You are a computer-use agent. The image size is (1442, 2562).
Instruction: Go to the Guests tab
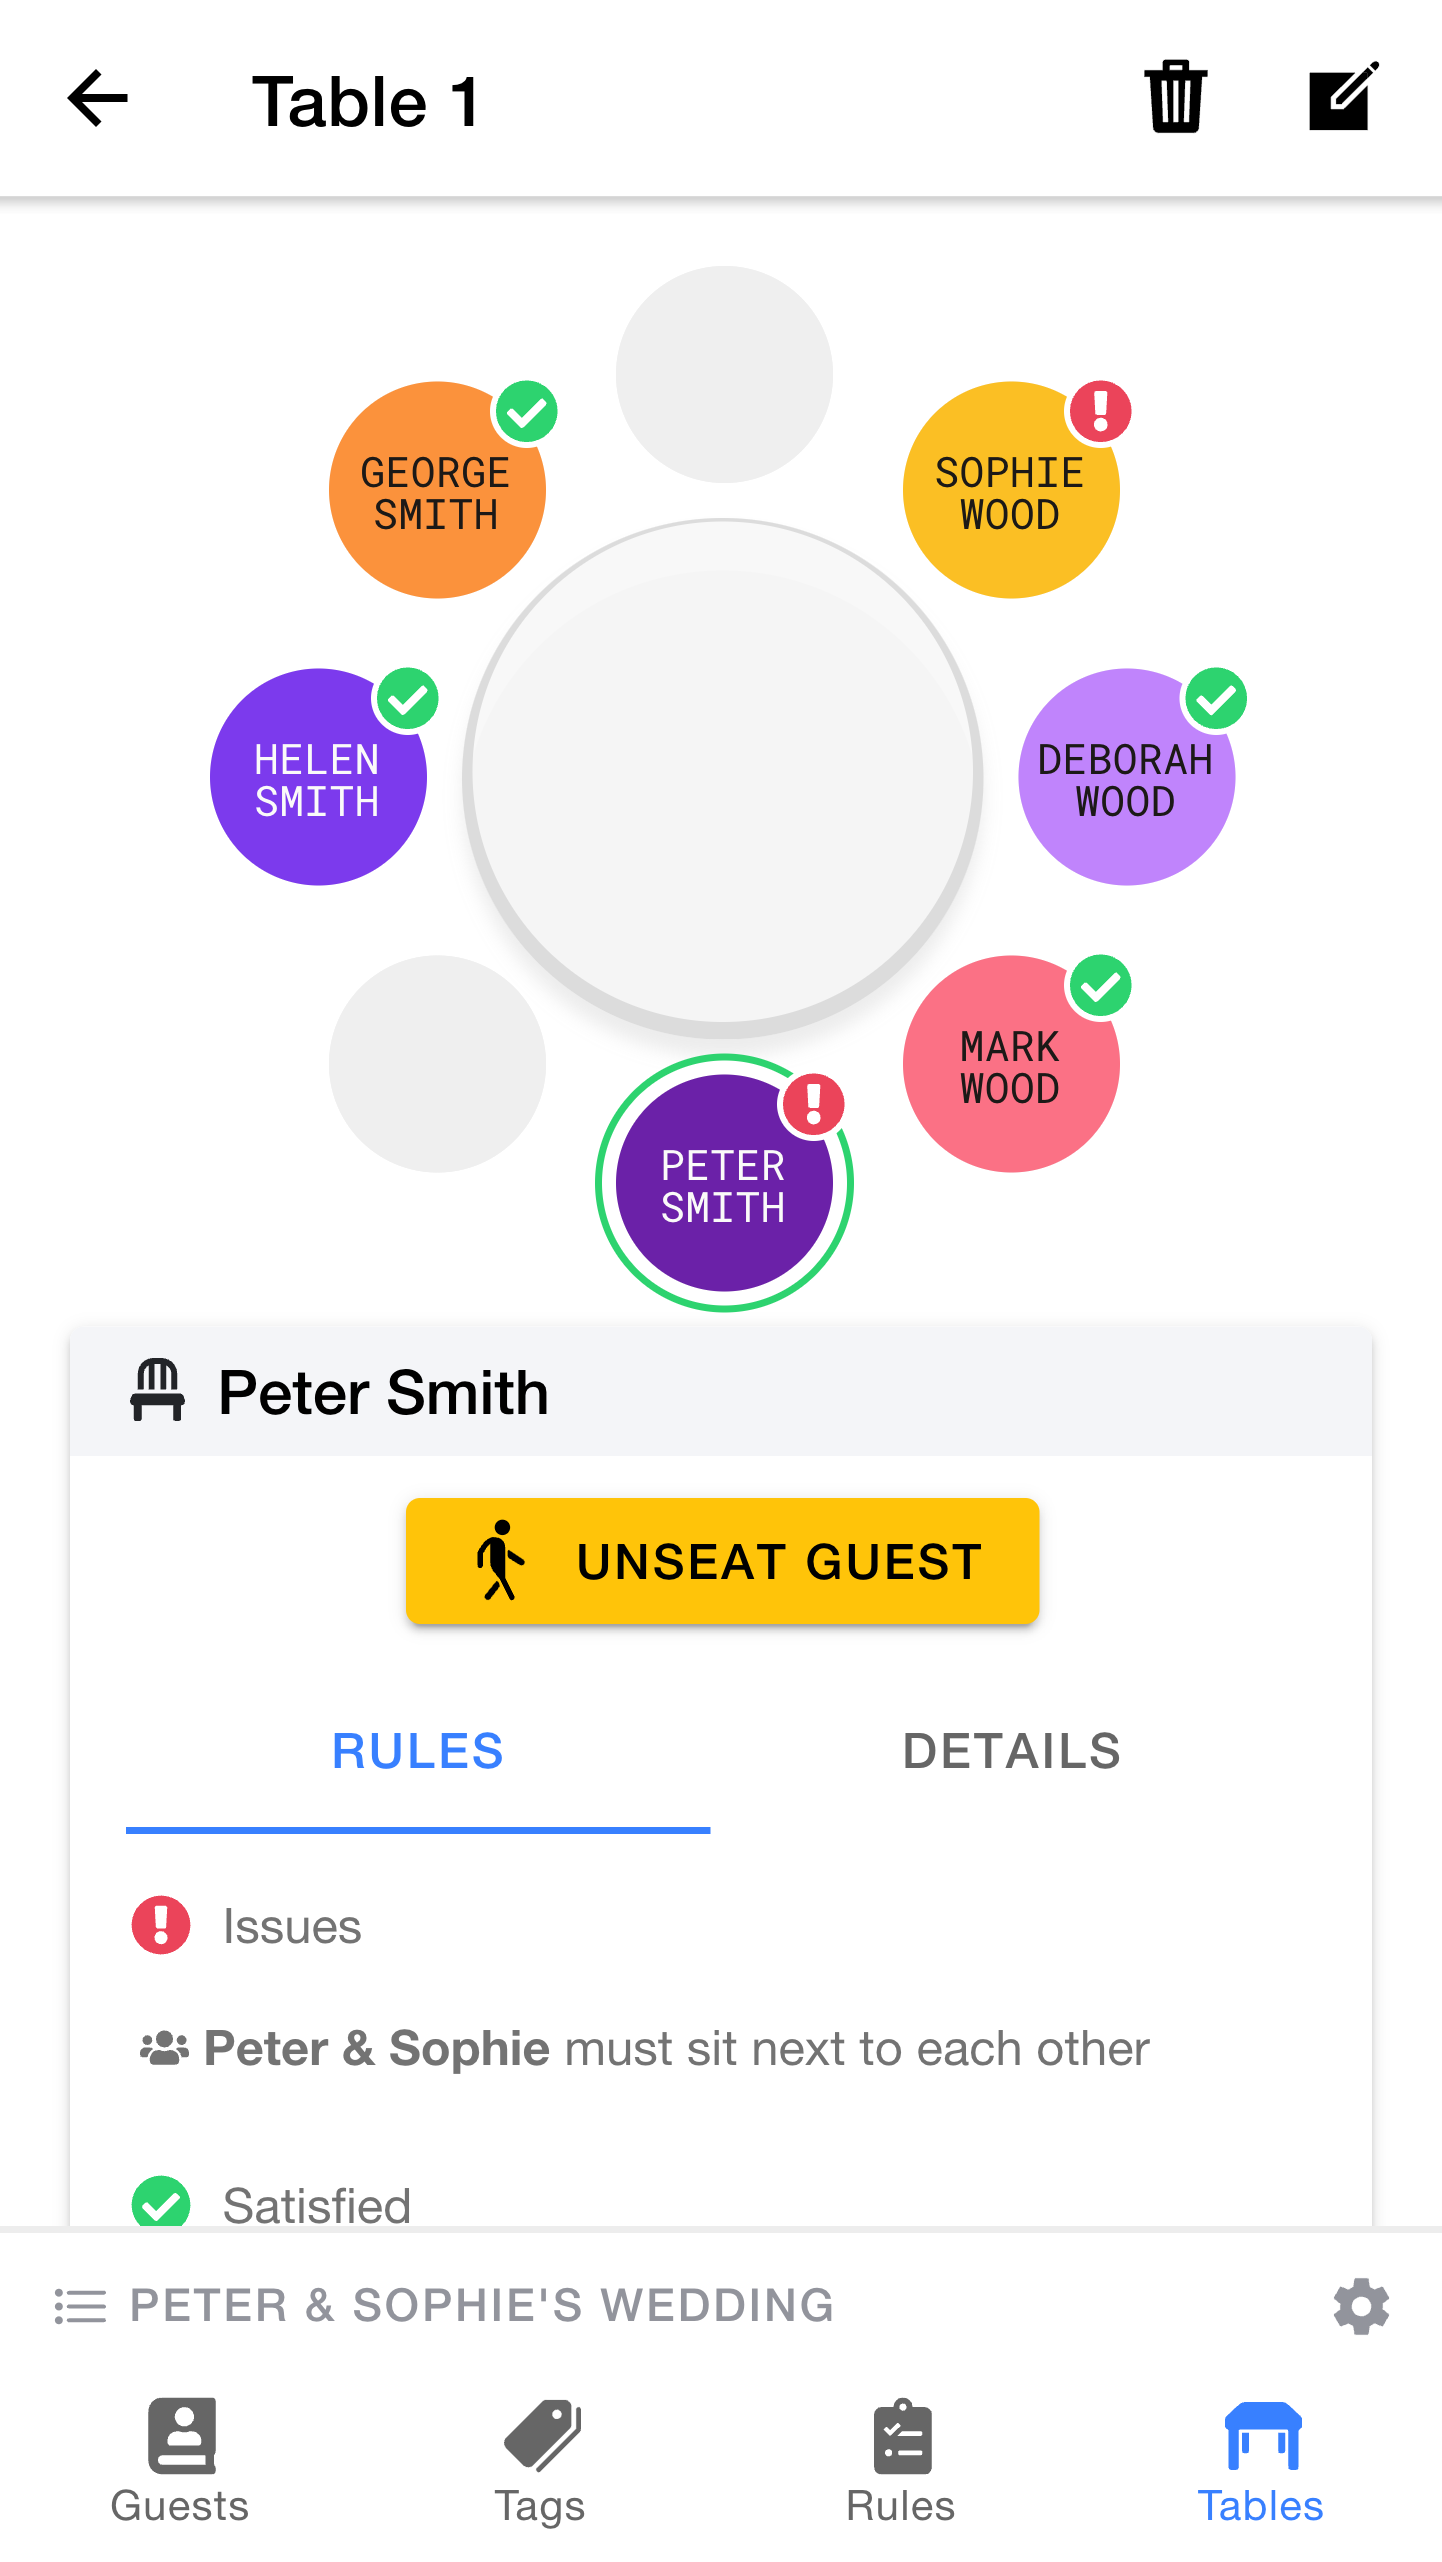[180, 2460]
